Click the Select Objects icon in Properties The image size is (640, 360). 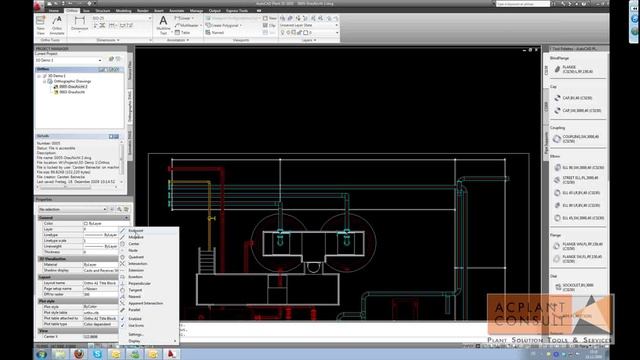coord(119,209)
